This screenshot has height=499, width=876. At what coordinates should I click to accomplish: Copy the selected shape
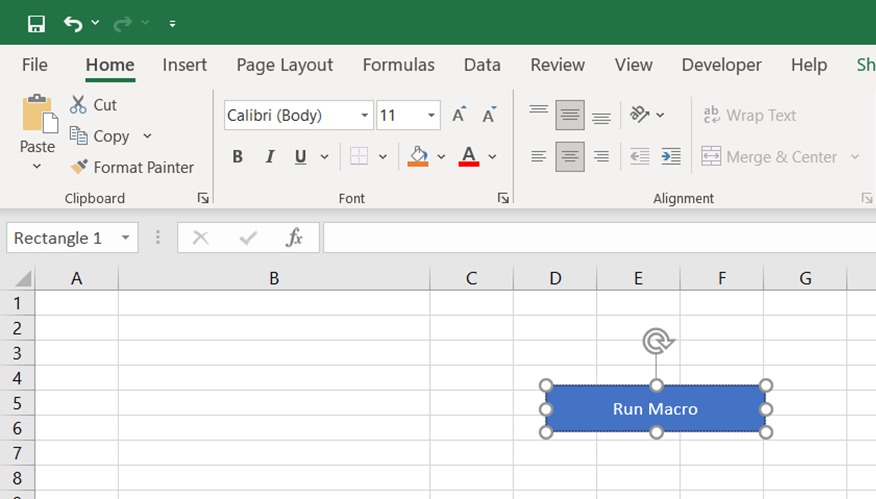99,136
